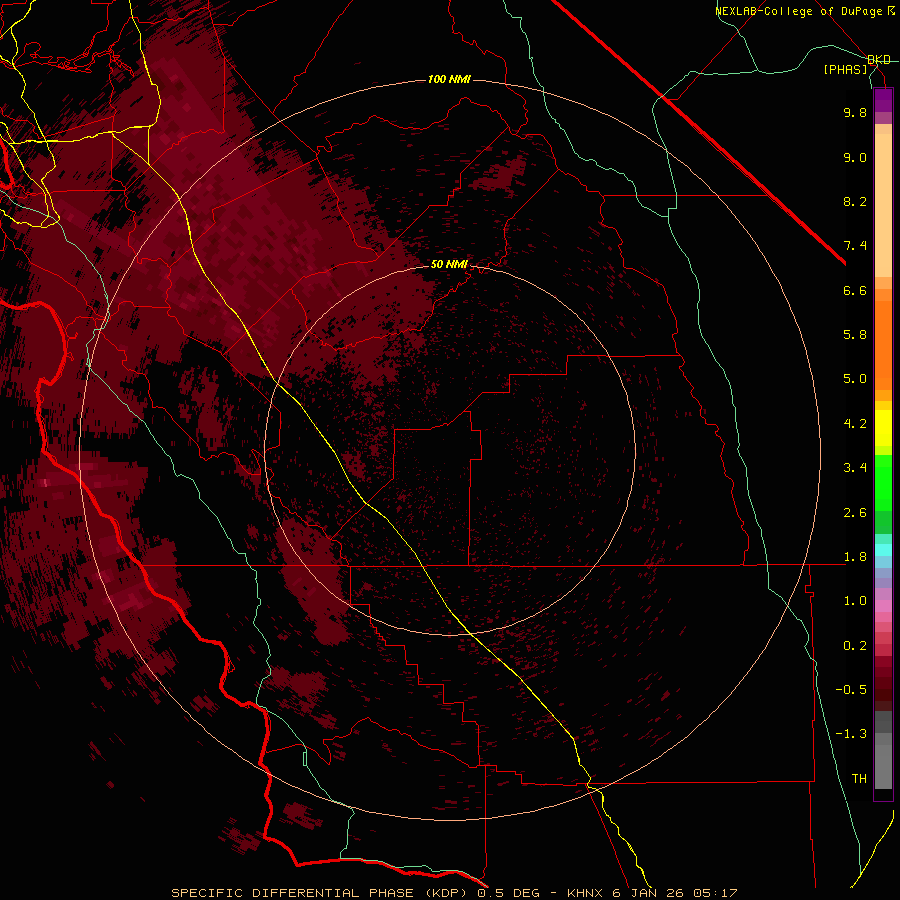Click the 100 NMI range ring label
This screenshot has width=900, height=900.
pyautogui.click(x=449, y=79)
